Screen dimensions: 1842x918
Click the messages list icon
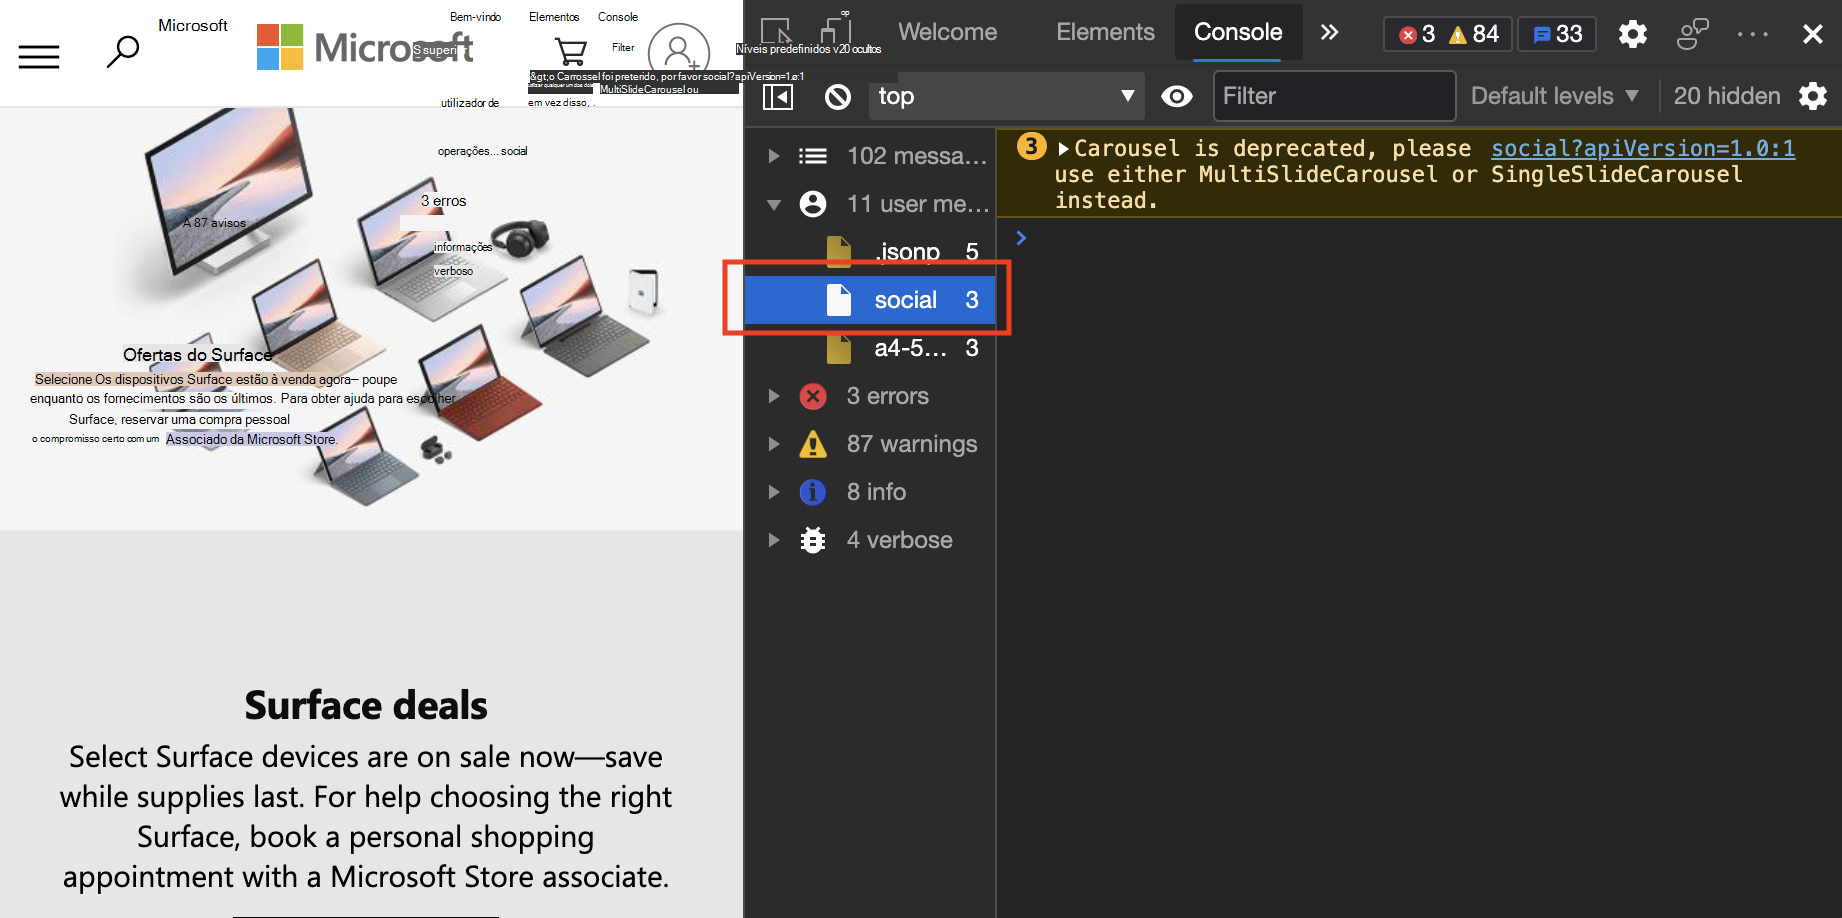point(813,156)
